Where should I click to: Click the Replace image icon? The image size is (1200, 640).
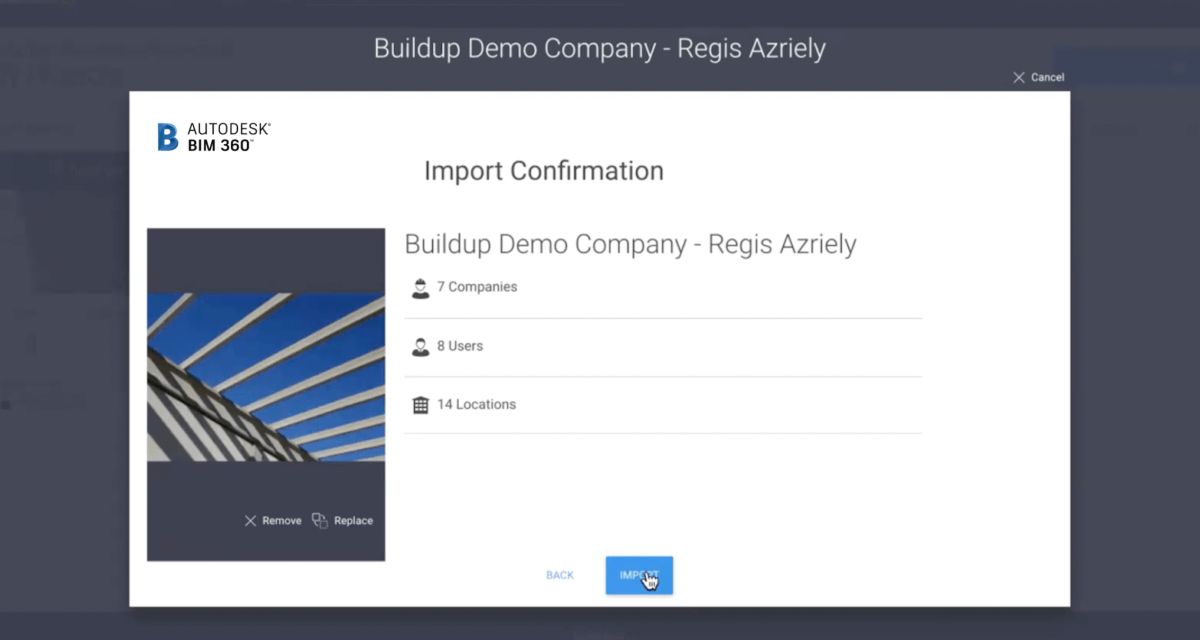(319, 520)
